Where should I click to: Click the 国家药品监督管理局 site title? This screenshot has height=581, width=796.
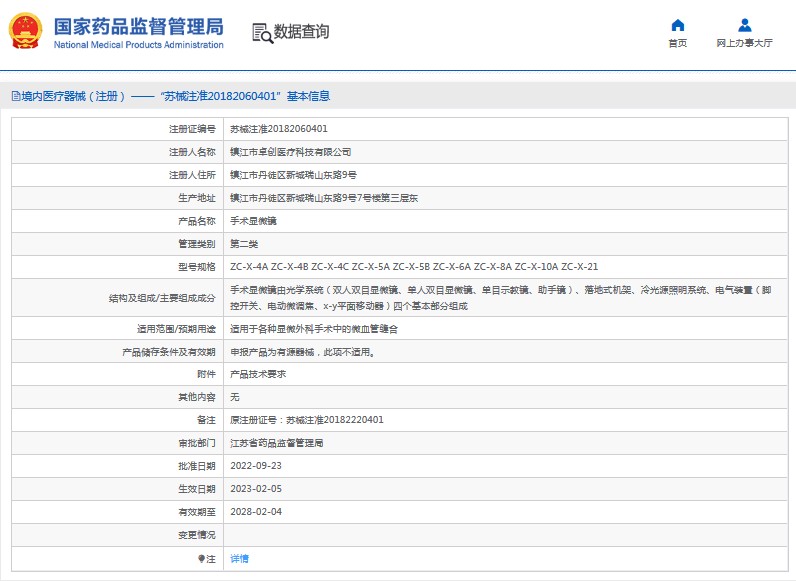click(138, 25)
